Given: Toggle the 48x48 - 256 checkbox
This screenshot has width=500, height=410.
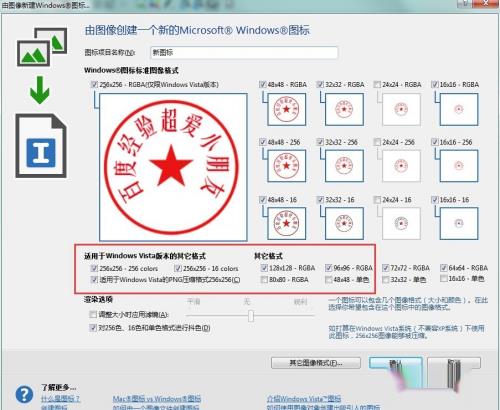Looking at the screenshot, I should pos(263,142).
